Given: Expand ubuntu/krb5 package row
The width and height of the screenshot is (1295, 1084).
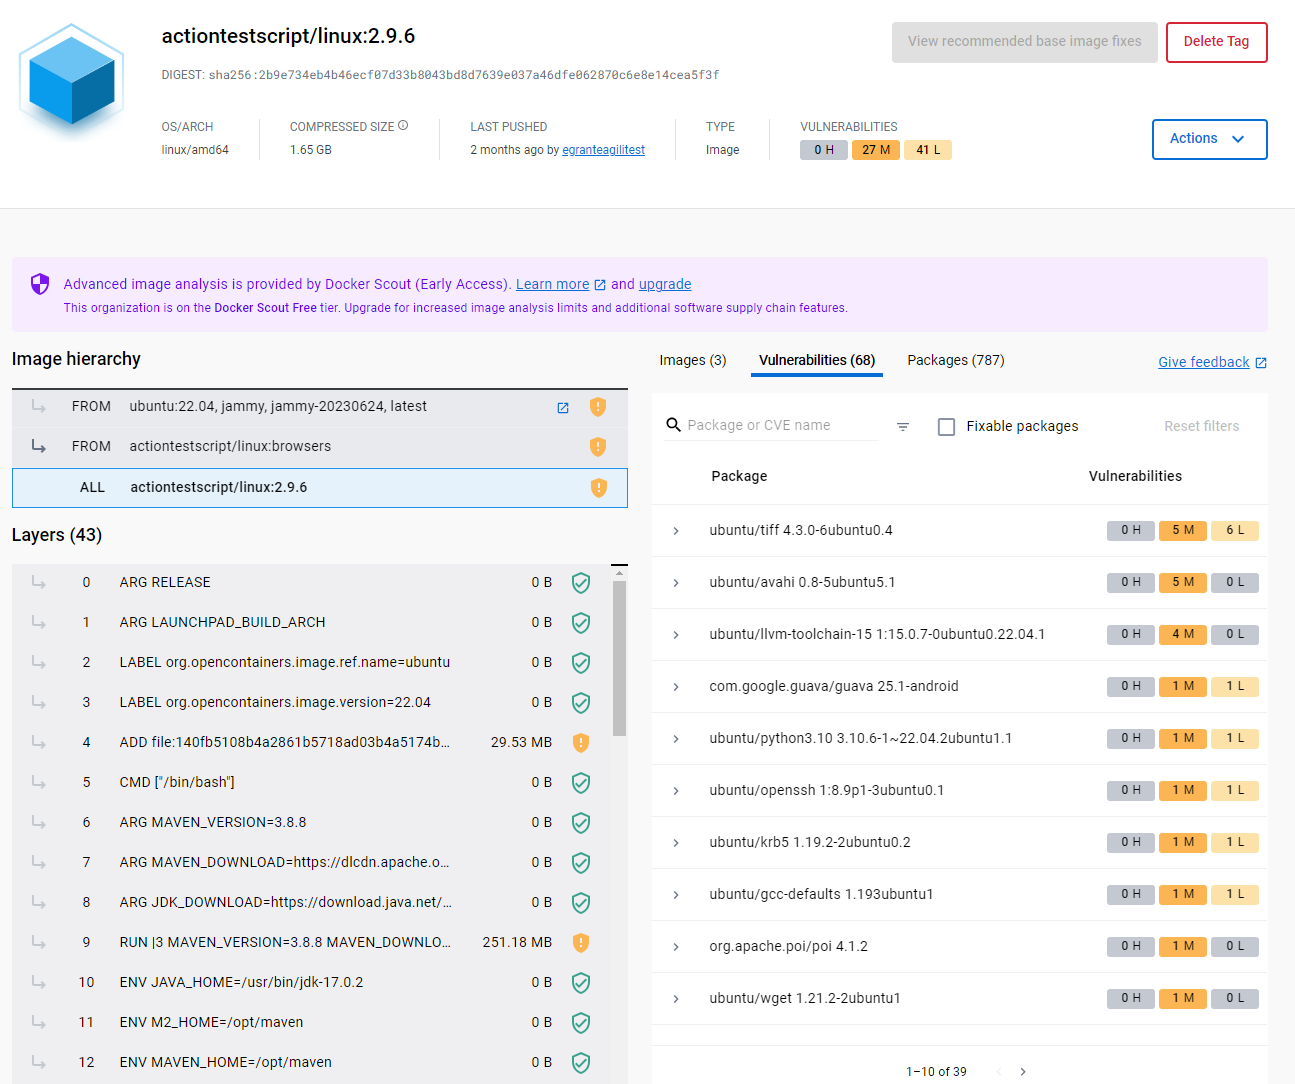Looking at the screenshot, I should pyautogui.click(x=676, y=843).
